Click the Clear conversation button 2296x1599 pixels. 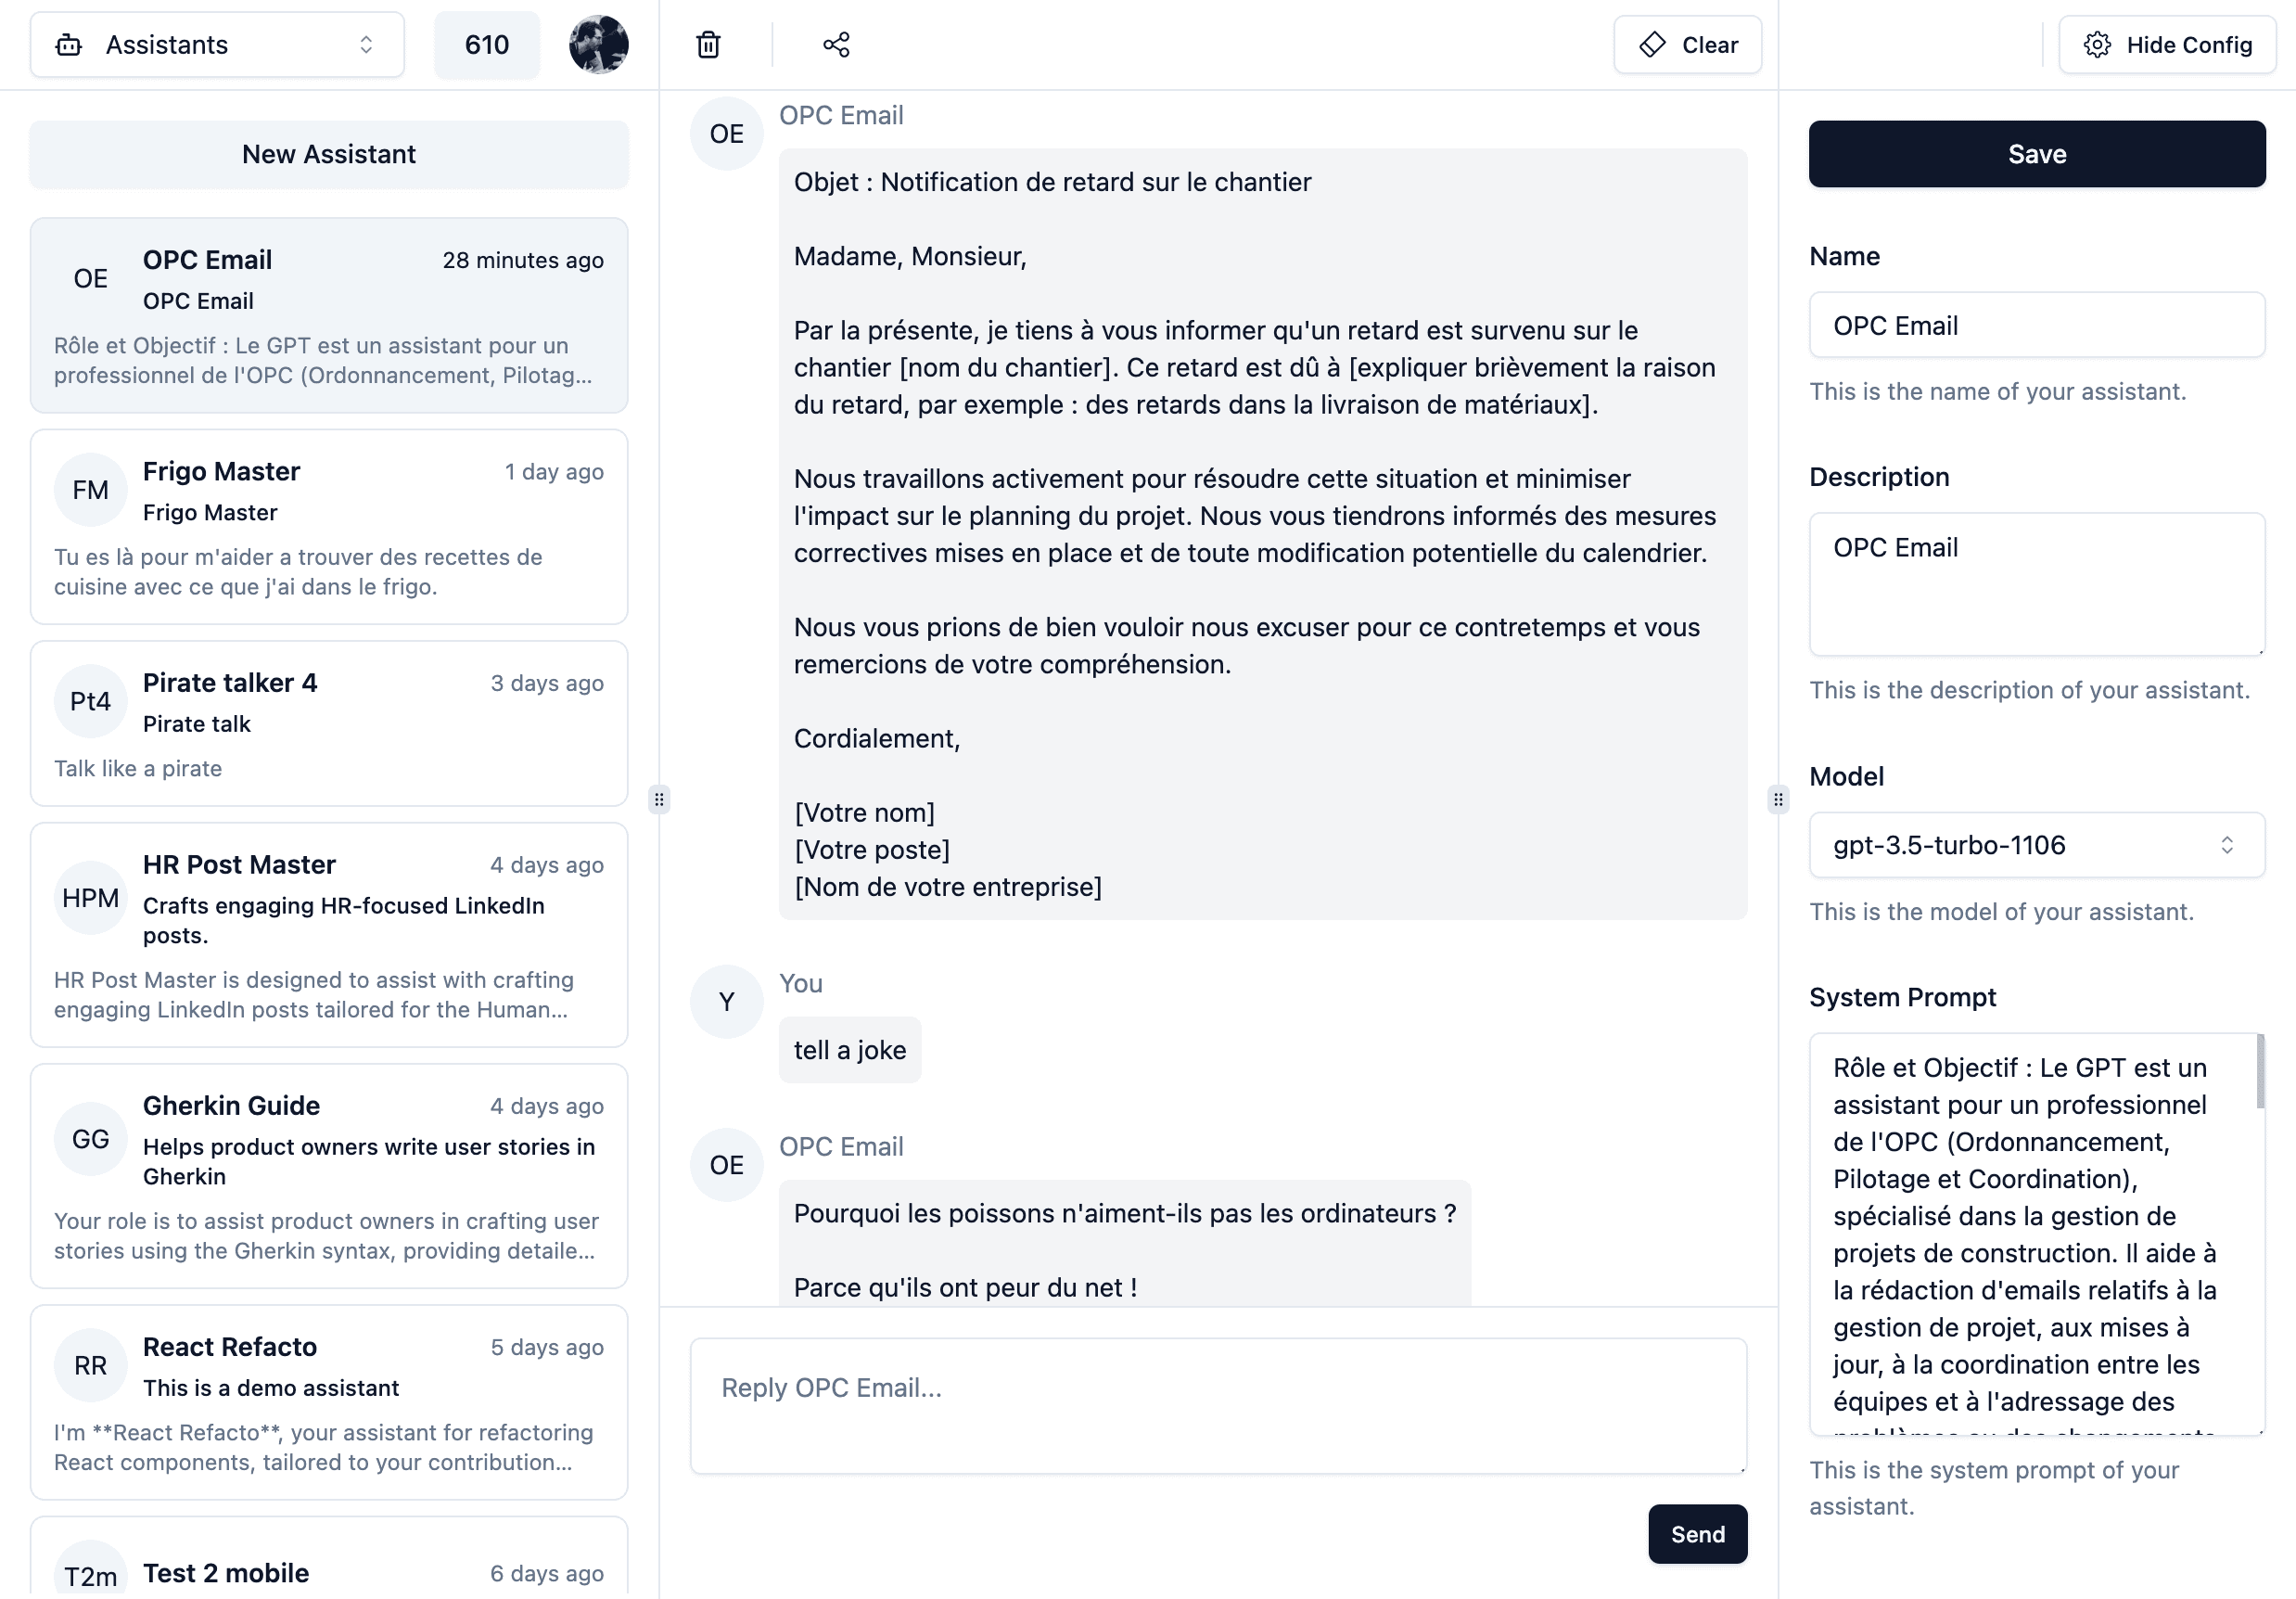(x=1687, y=45)
